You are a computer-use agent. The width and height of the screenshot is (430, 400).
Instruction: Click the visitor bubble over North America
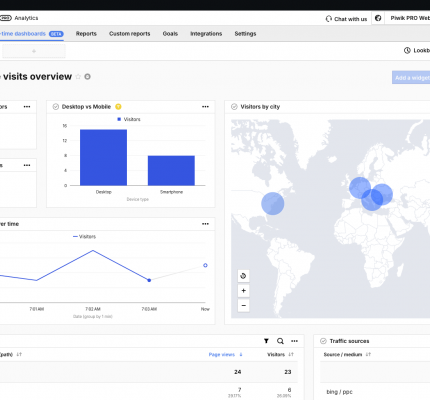coord(273,203)
